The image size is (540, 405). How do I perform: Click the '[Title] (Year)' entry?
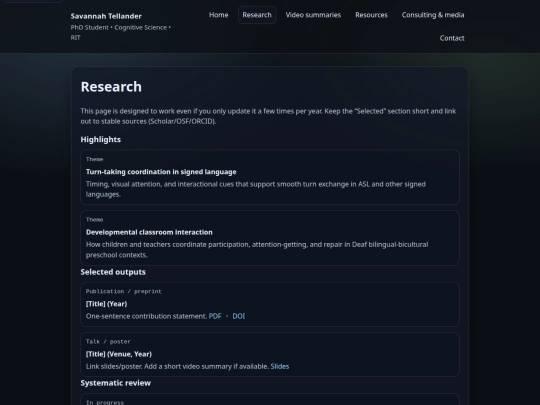tap(106, 304)
